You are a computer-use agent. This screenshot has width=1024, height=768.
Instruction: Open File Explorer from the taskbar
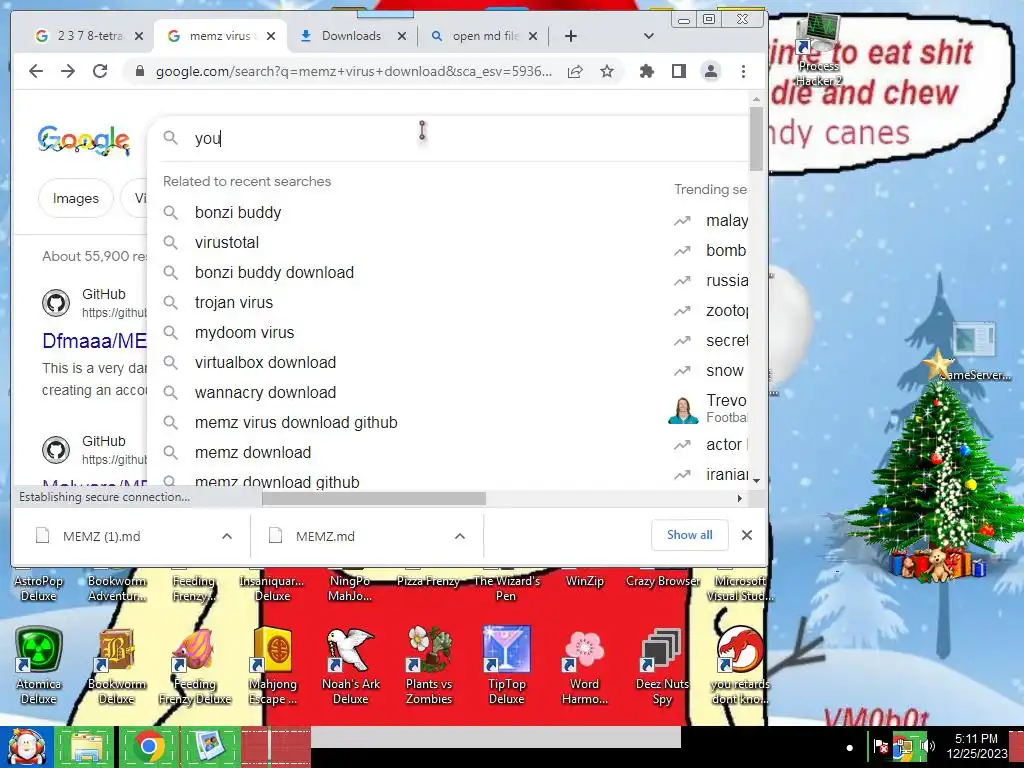[x=86, y=747]
